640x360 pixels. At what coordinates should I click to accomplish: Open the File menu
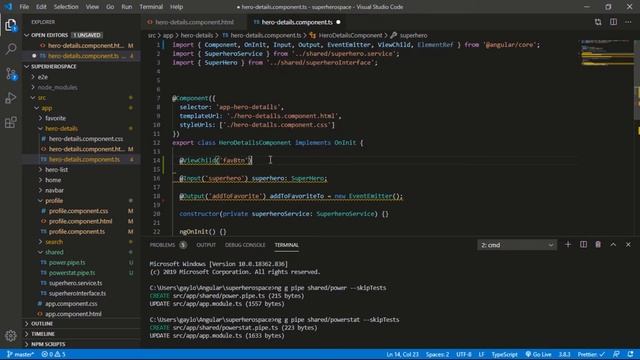(24, 7)
